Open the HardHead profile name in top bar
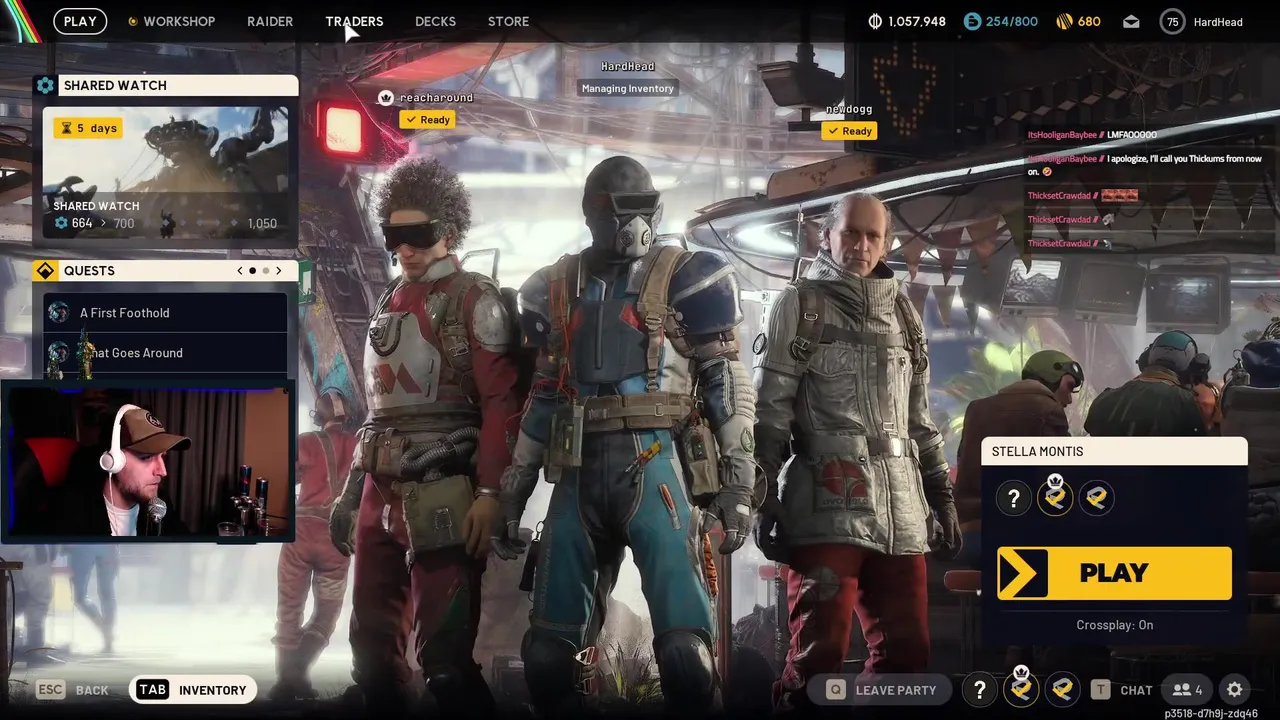Image resolution: width=1280 pixels, height=720 pixels. (x=1218, y=21)
